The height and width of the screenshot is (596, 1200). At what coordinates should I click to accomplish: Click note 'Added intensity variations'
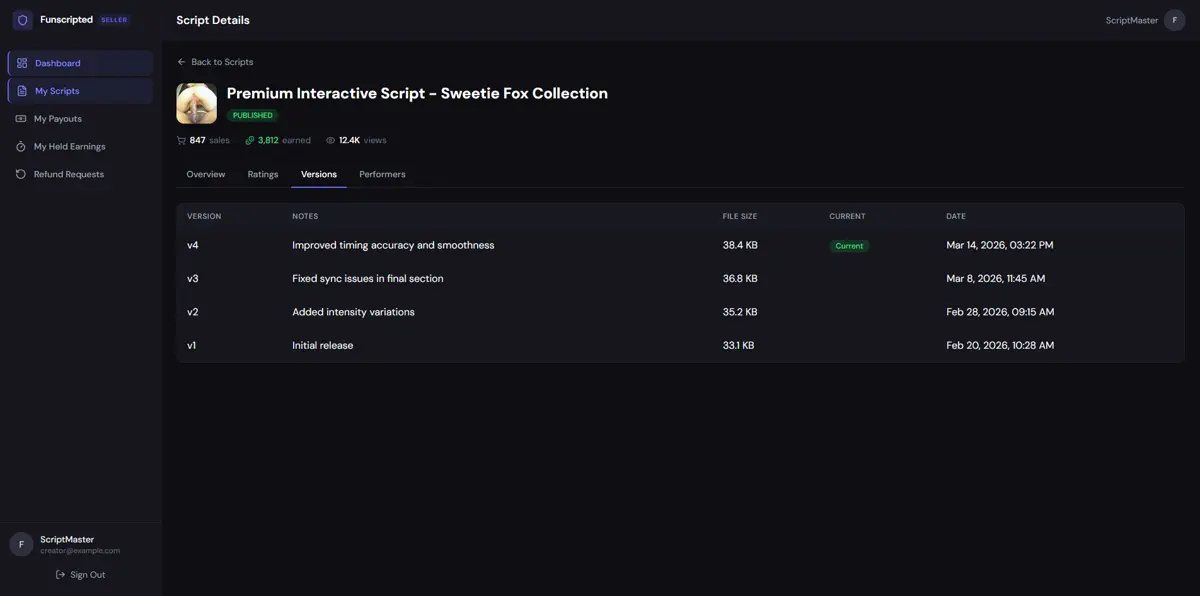tap(353, 312)
